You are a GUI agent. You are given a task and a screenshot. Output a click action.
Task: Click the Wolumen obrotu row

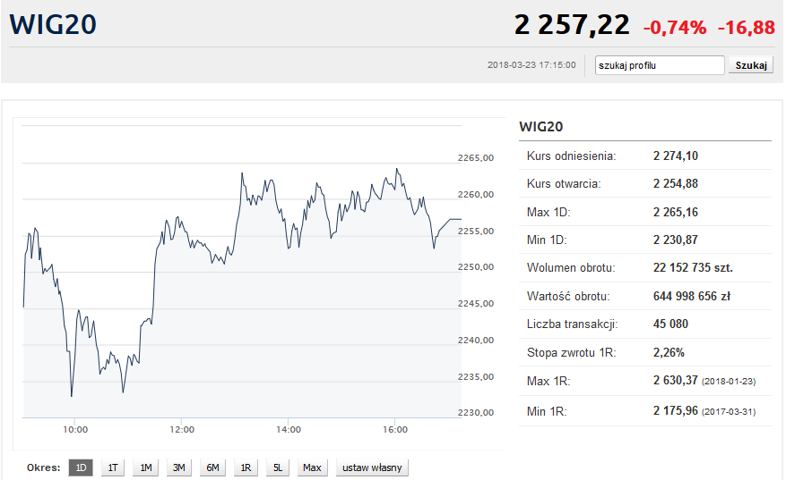click(645, 268)
